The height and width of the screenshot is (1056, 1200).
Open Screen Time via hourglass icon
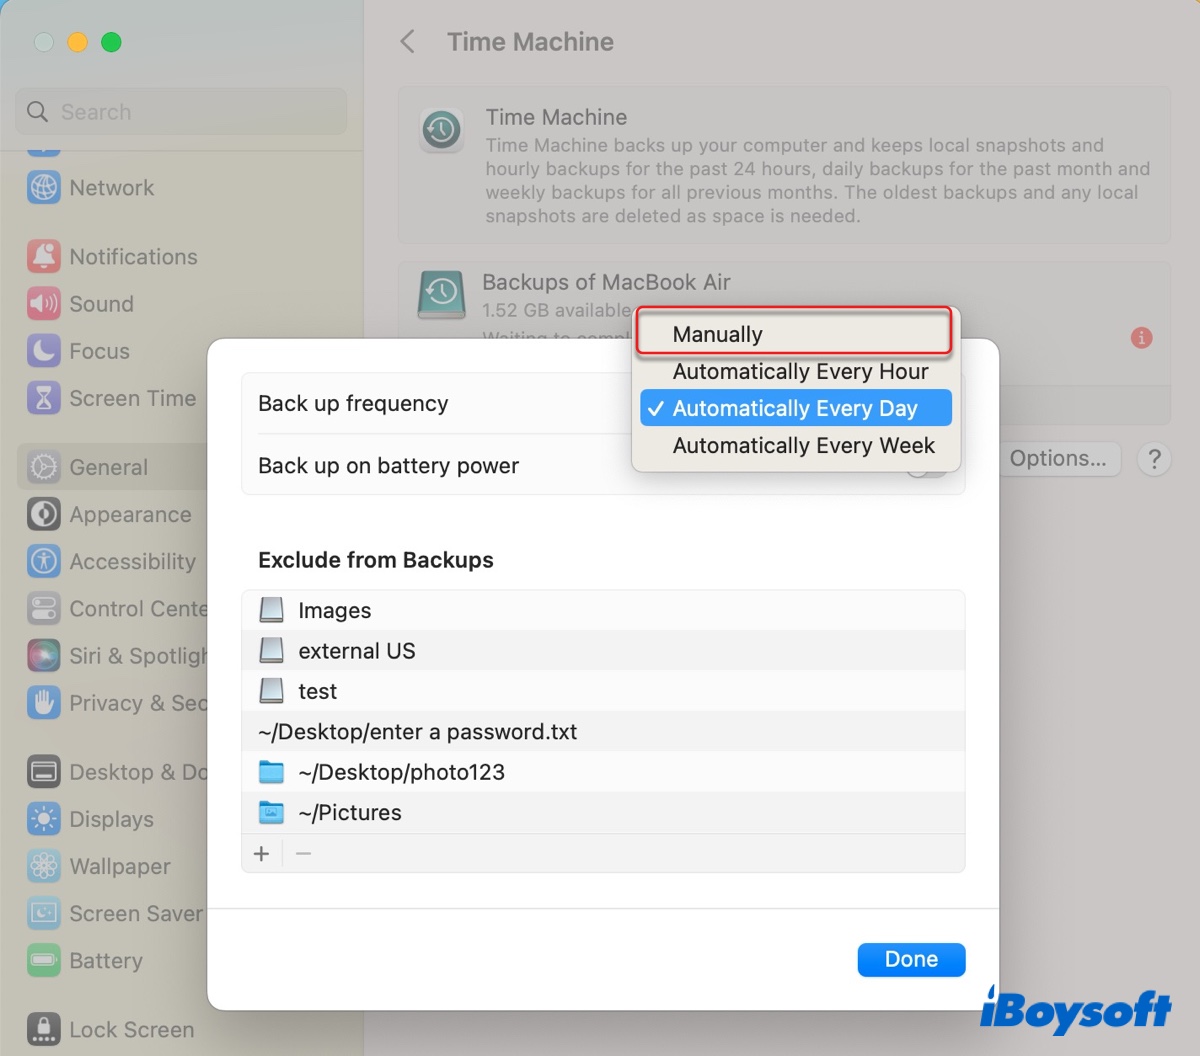(44, 398)
